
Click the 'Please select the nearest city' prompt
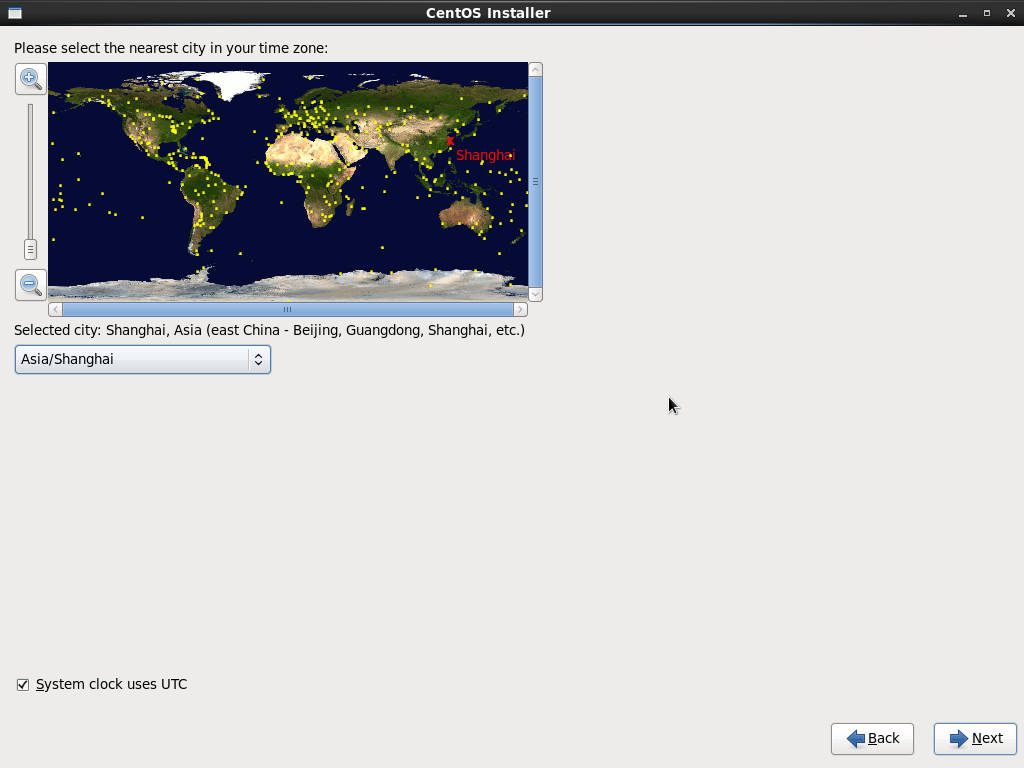[171, 48]
